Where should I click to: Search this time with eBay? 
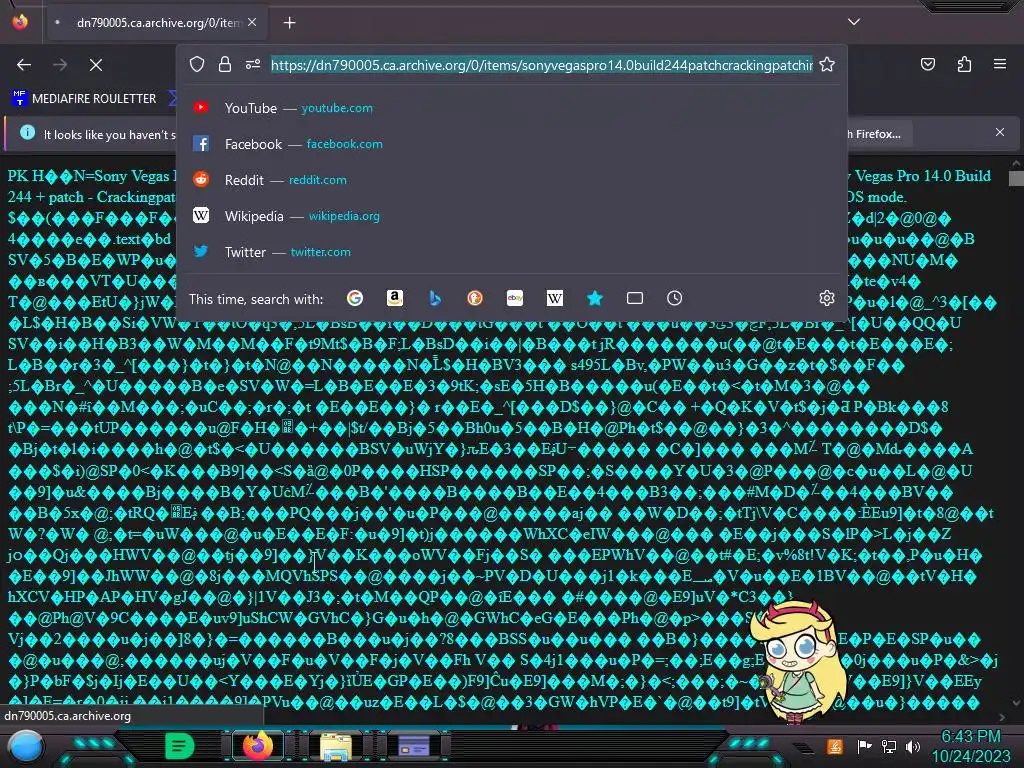click(x=515, y=298)
